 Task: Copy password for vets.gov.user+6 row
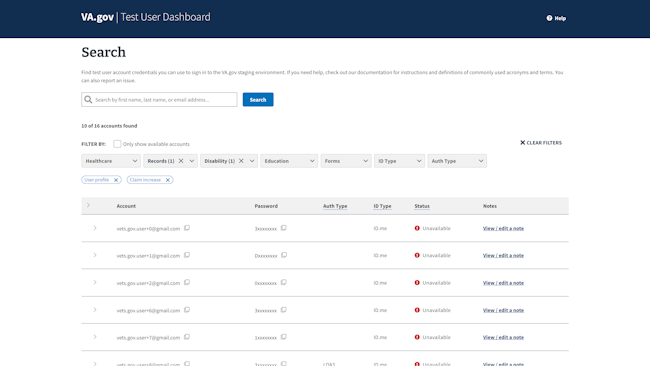(284, 310)
